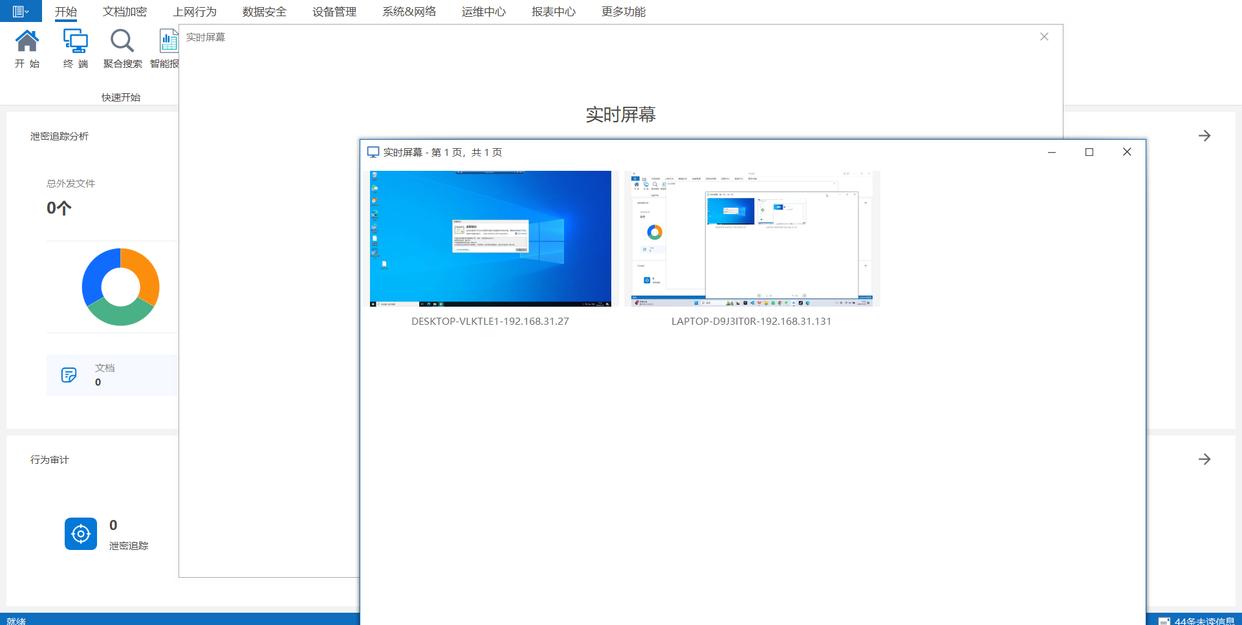
Task: Click arrow icon beside 泄密追踪分析 panel
Action: pos(1204,136)
